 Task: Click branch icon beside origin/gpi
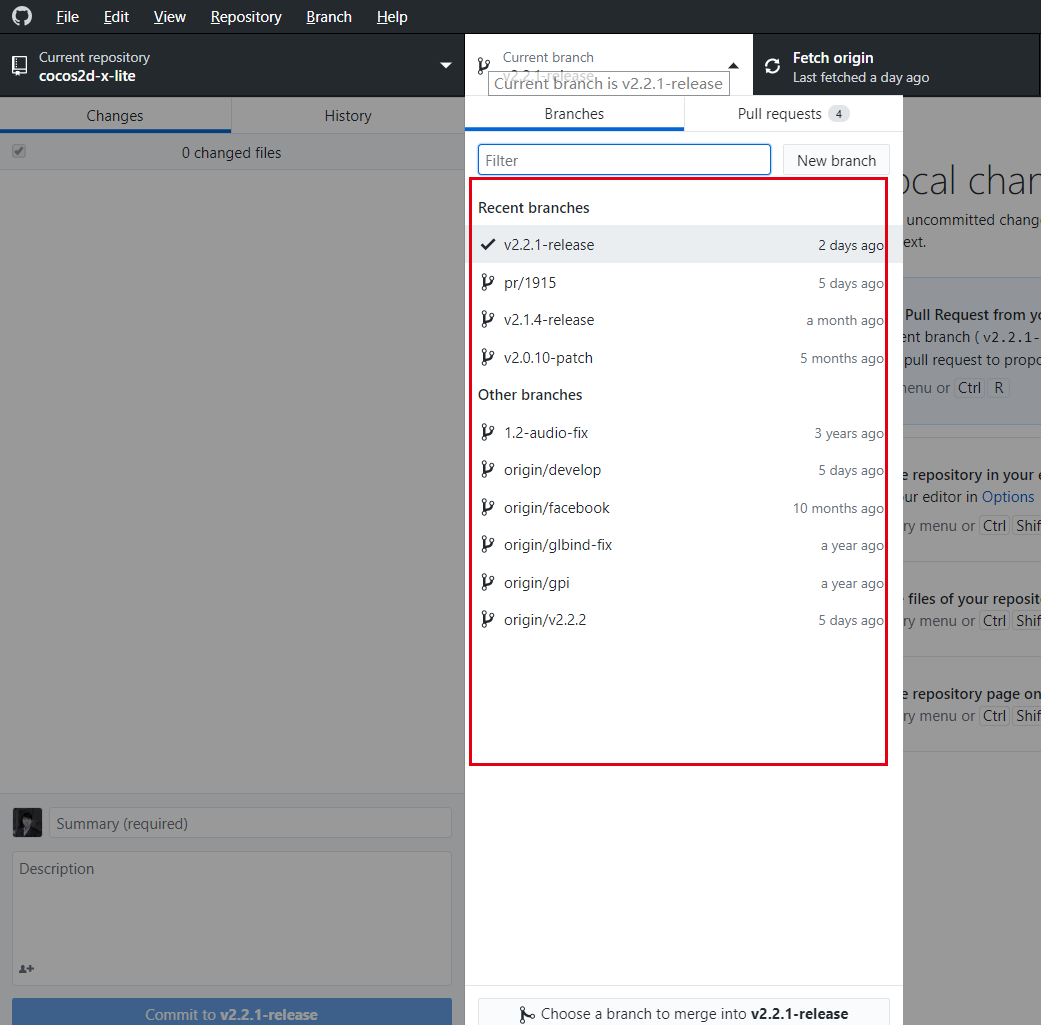click(487, 582)
